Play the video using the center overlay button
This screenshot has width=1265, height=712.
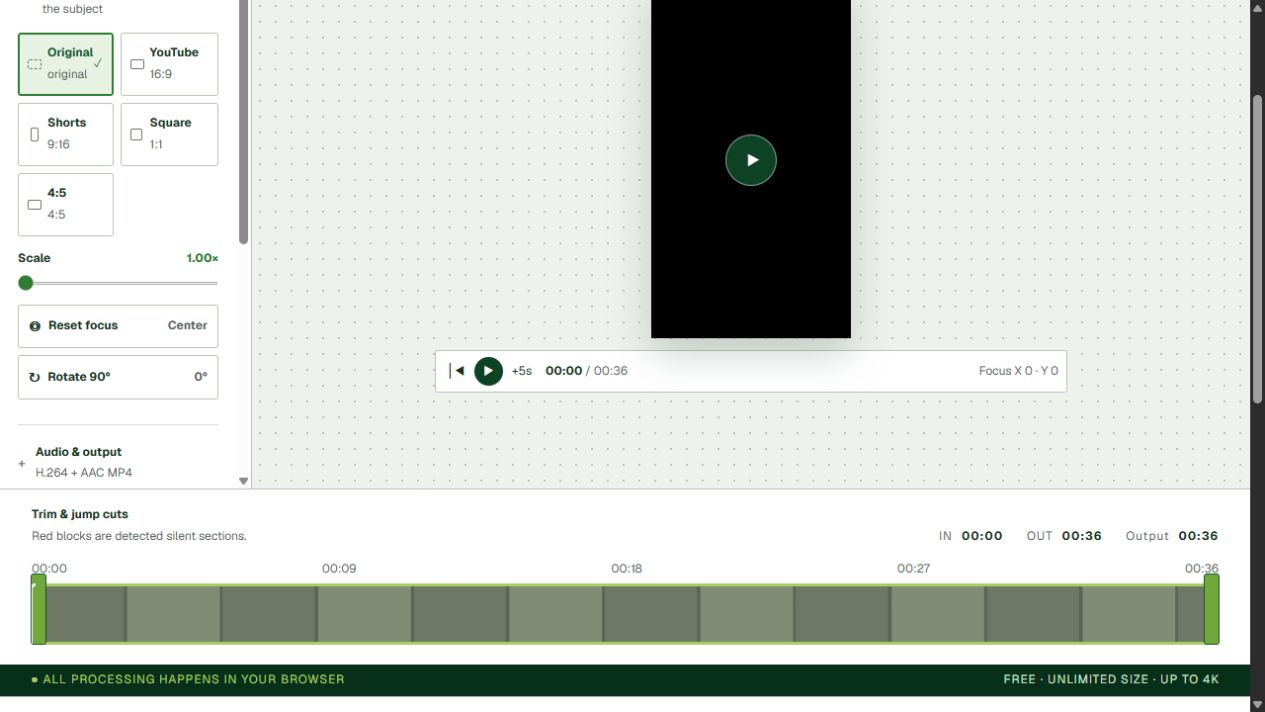click(751, 160)
